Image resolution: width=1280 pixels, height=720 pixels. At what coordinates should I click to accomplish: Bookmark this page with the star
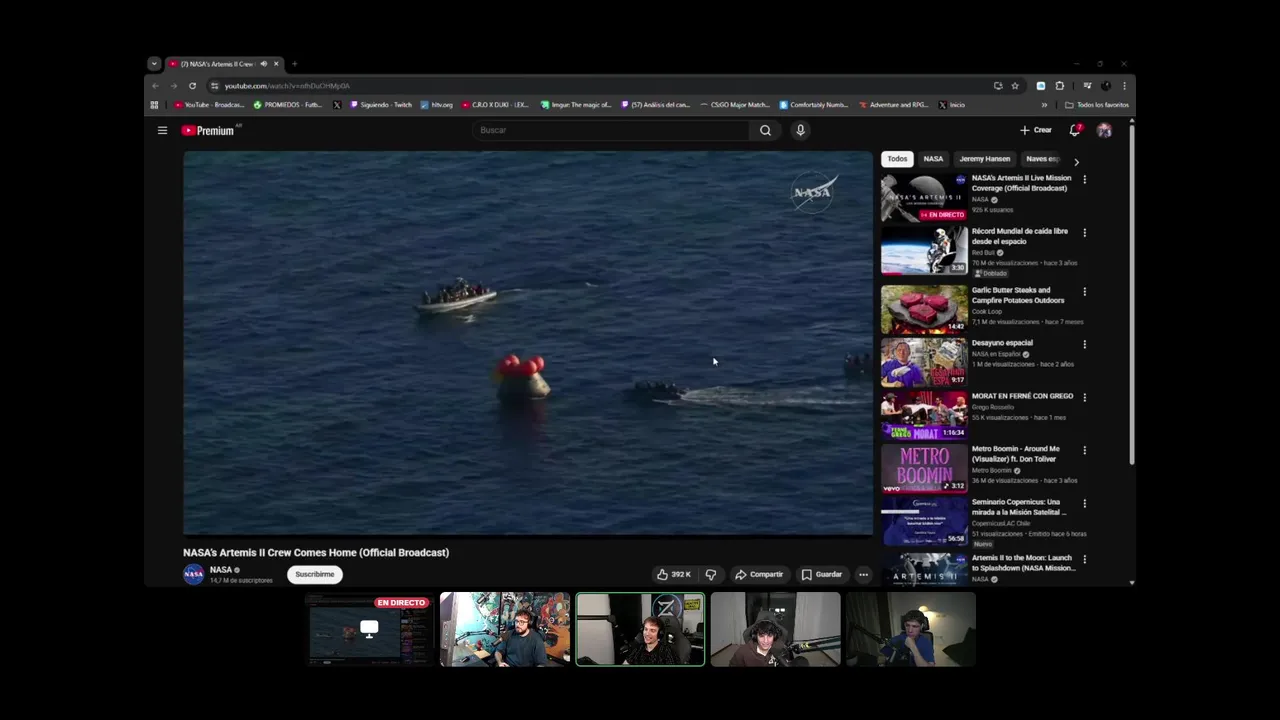click(1015, 86)
